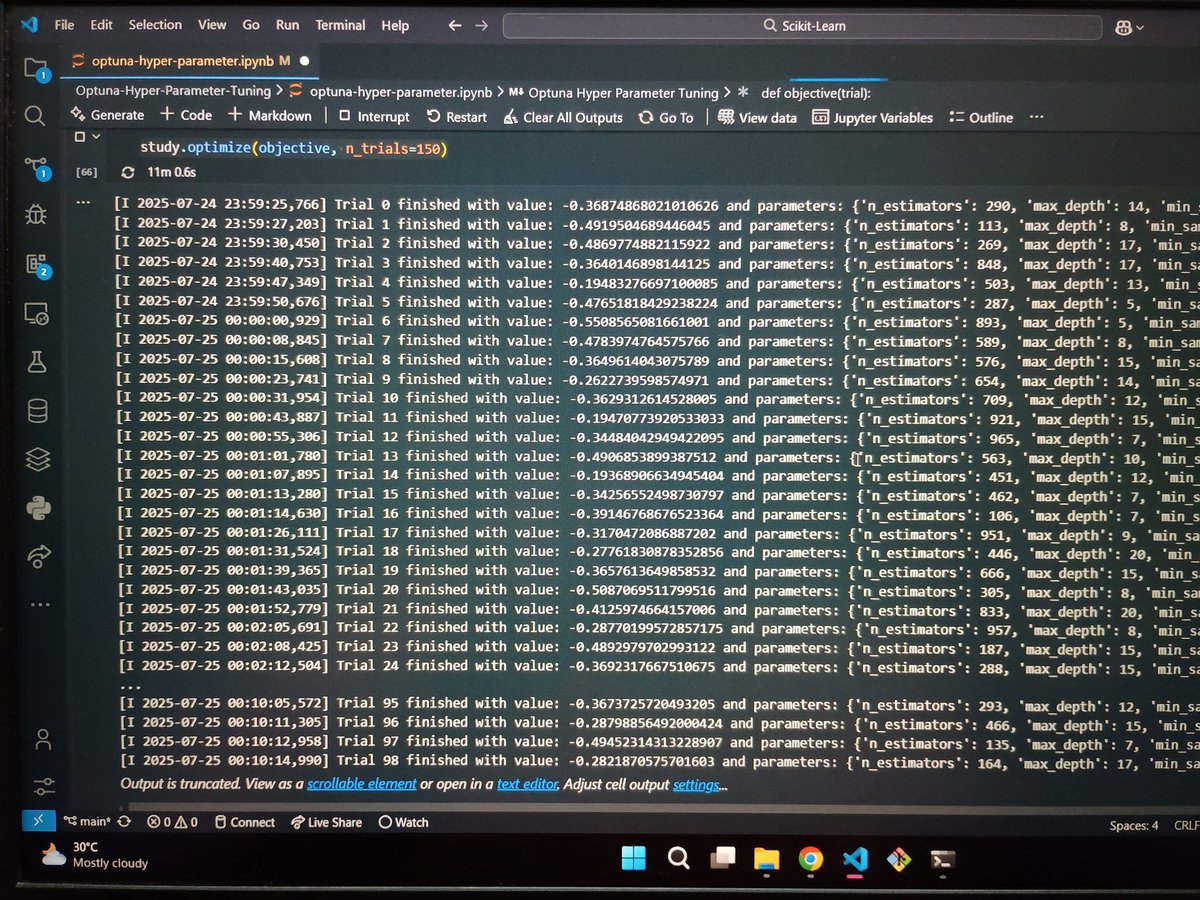Open the File menu

pos(64,25)
